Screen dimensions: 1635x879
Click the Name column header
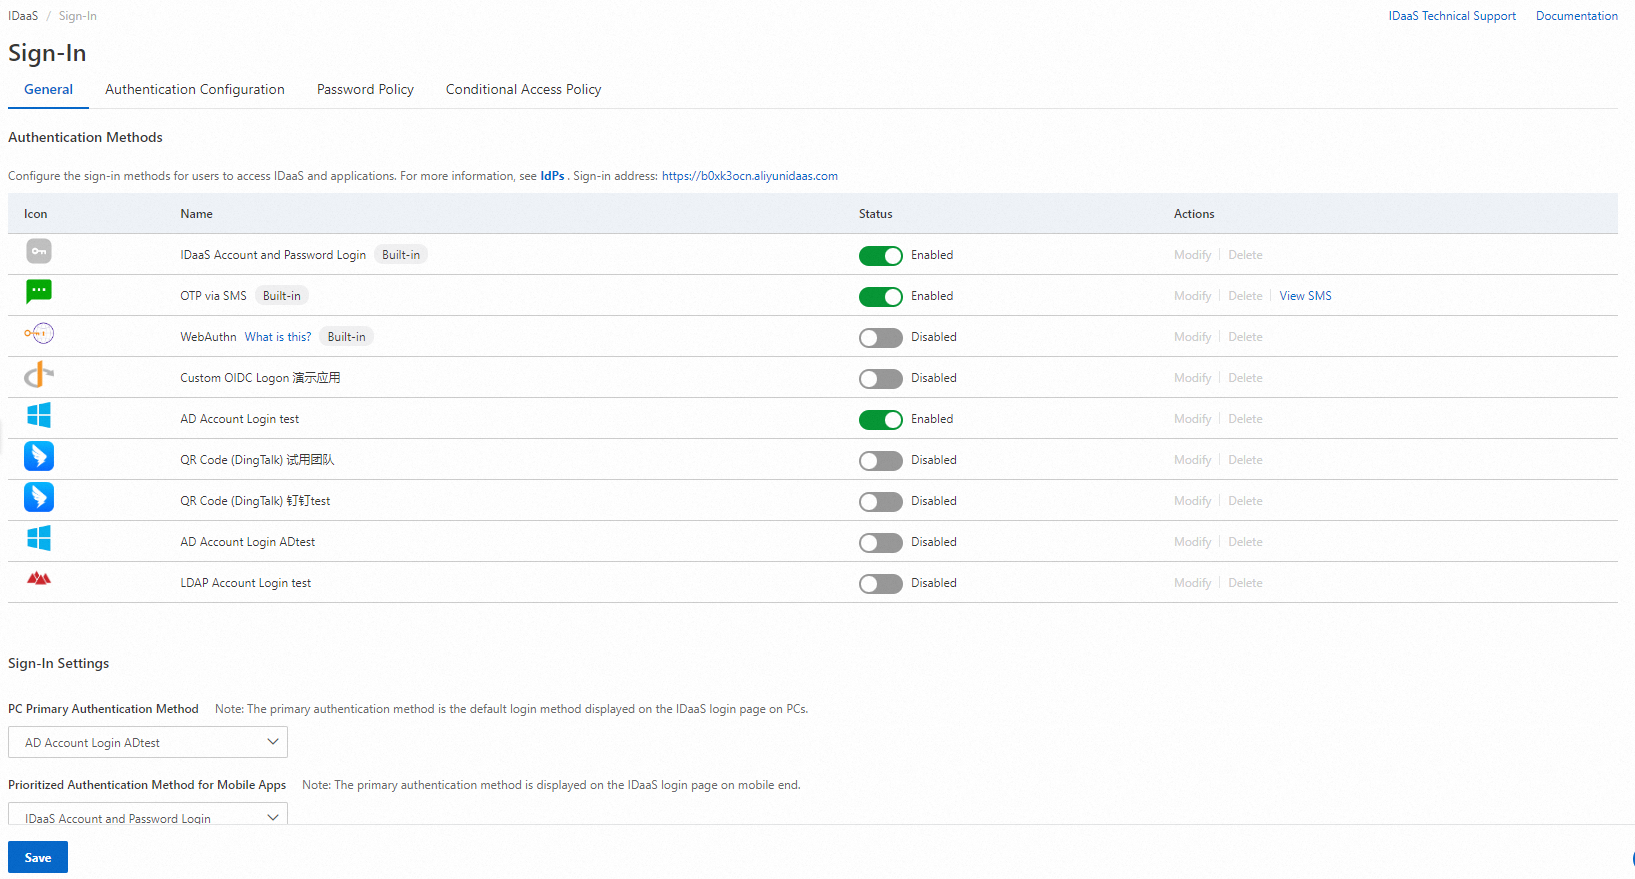coord(196,214)
